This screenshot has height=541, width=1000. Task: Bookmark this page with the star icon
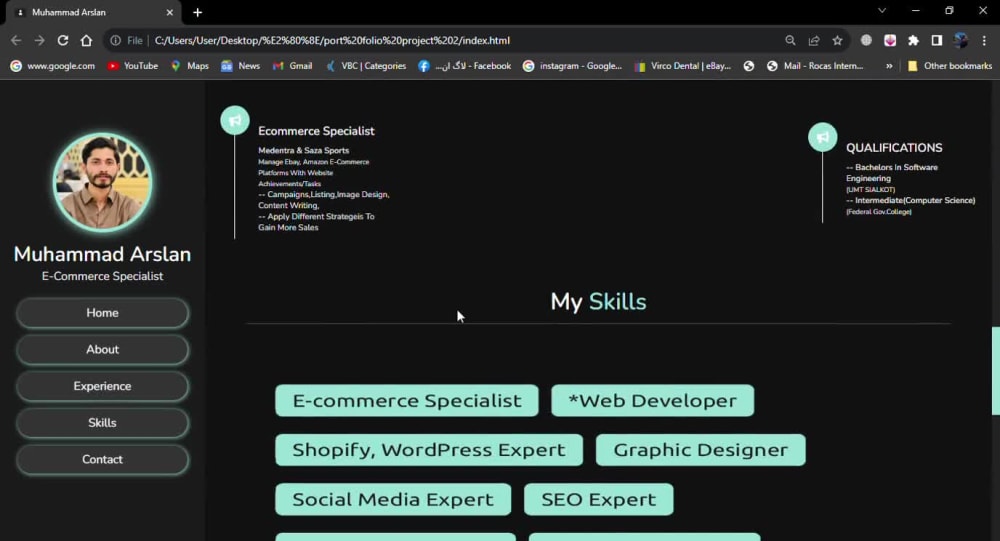837,40
